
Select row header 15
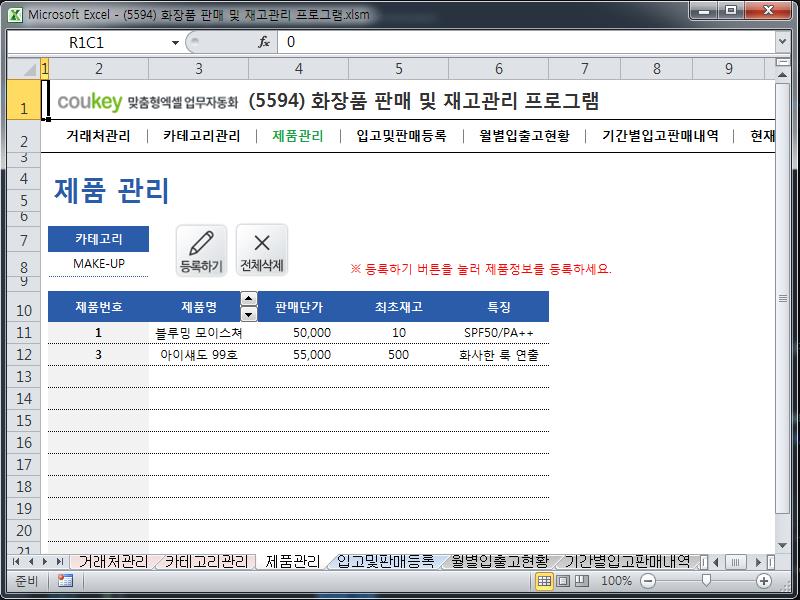coord(24,420)
